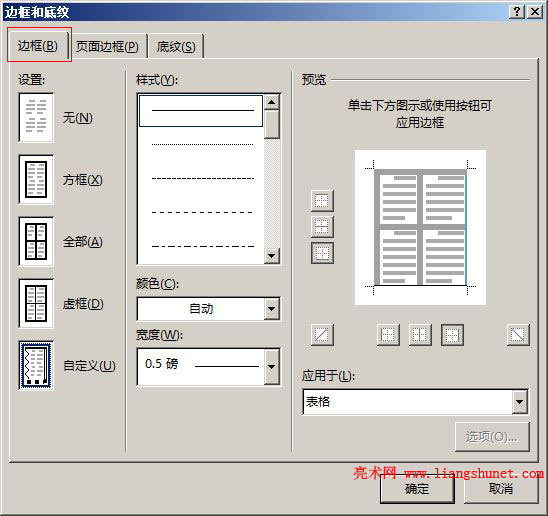Choose the 方框(X) box border icon
Image resolution: width=548 pixels, height=516 pixels.
coord(36,179)
